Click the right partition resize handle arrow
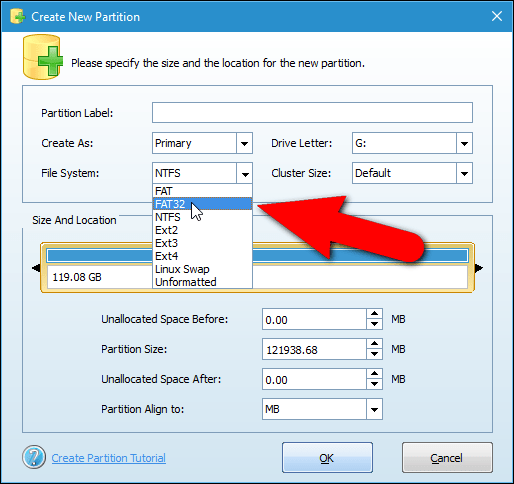The width and height of the screenshot is (514, 484). (x=479, y=268)
